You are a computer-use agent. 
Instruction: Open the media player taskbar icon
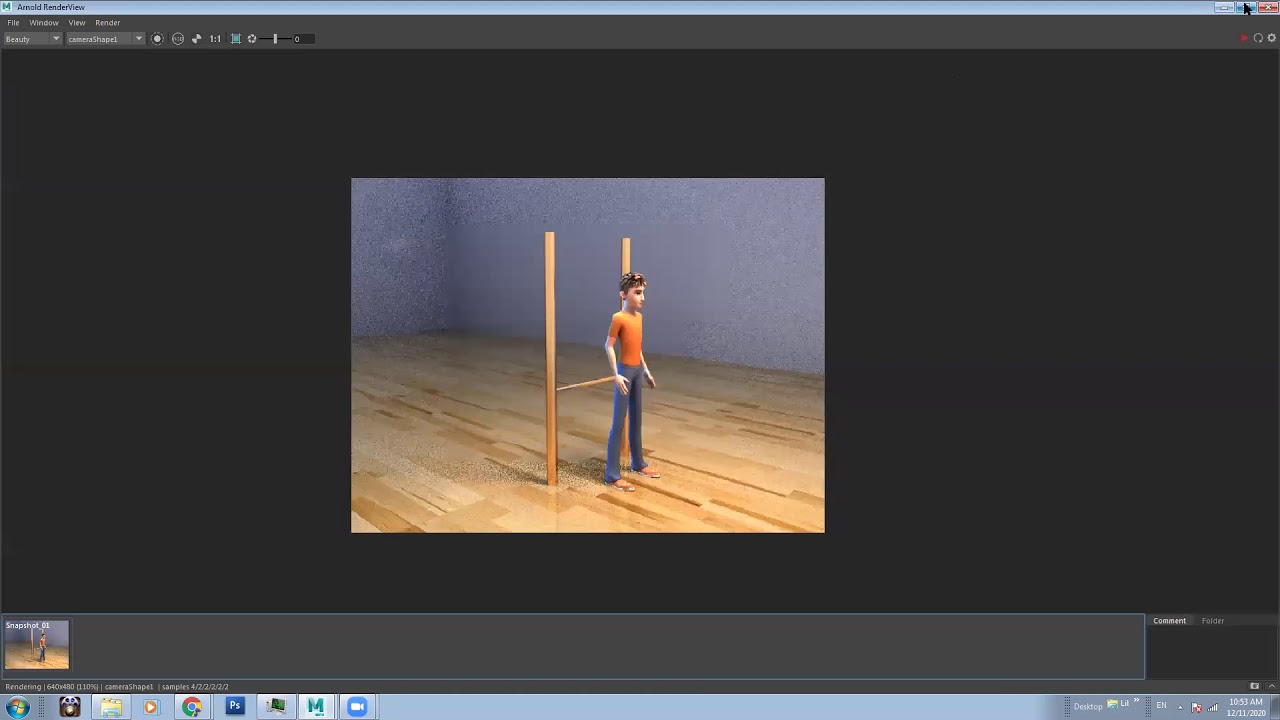click(x=151, y=707)
